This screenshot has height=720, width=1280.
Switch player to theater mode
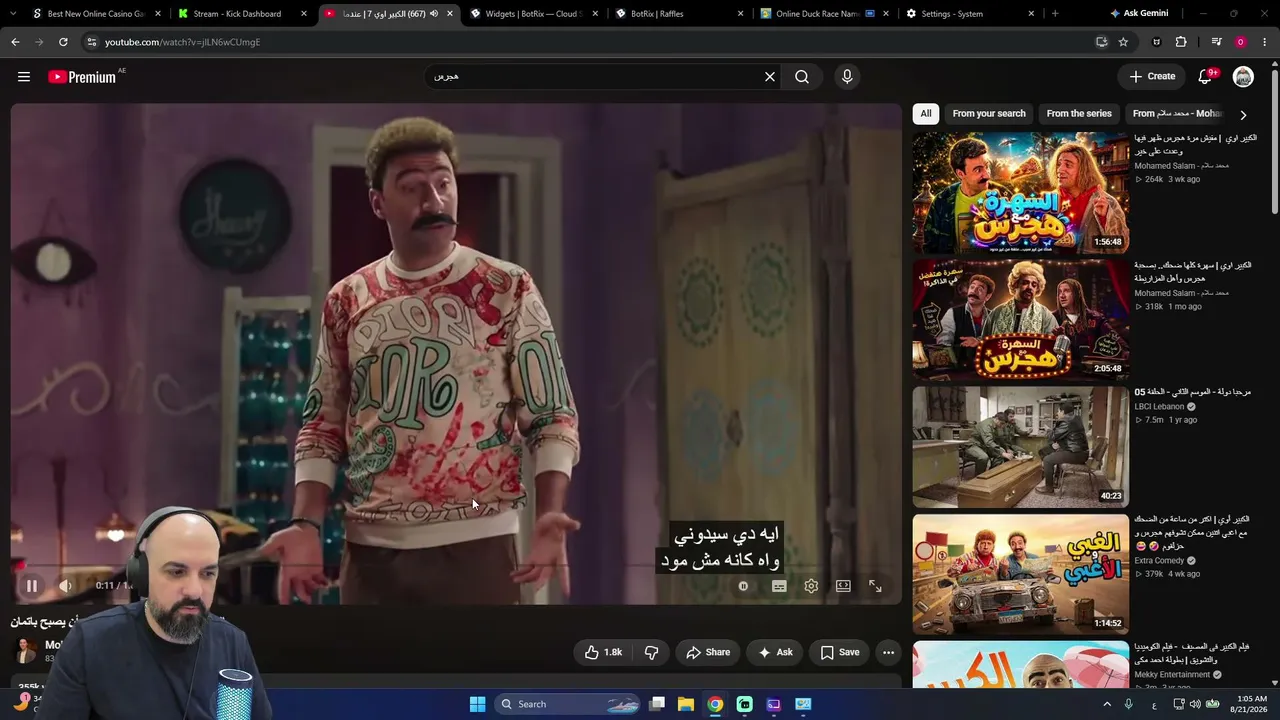pyautogui.click(x=843, y=586)
